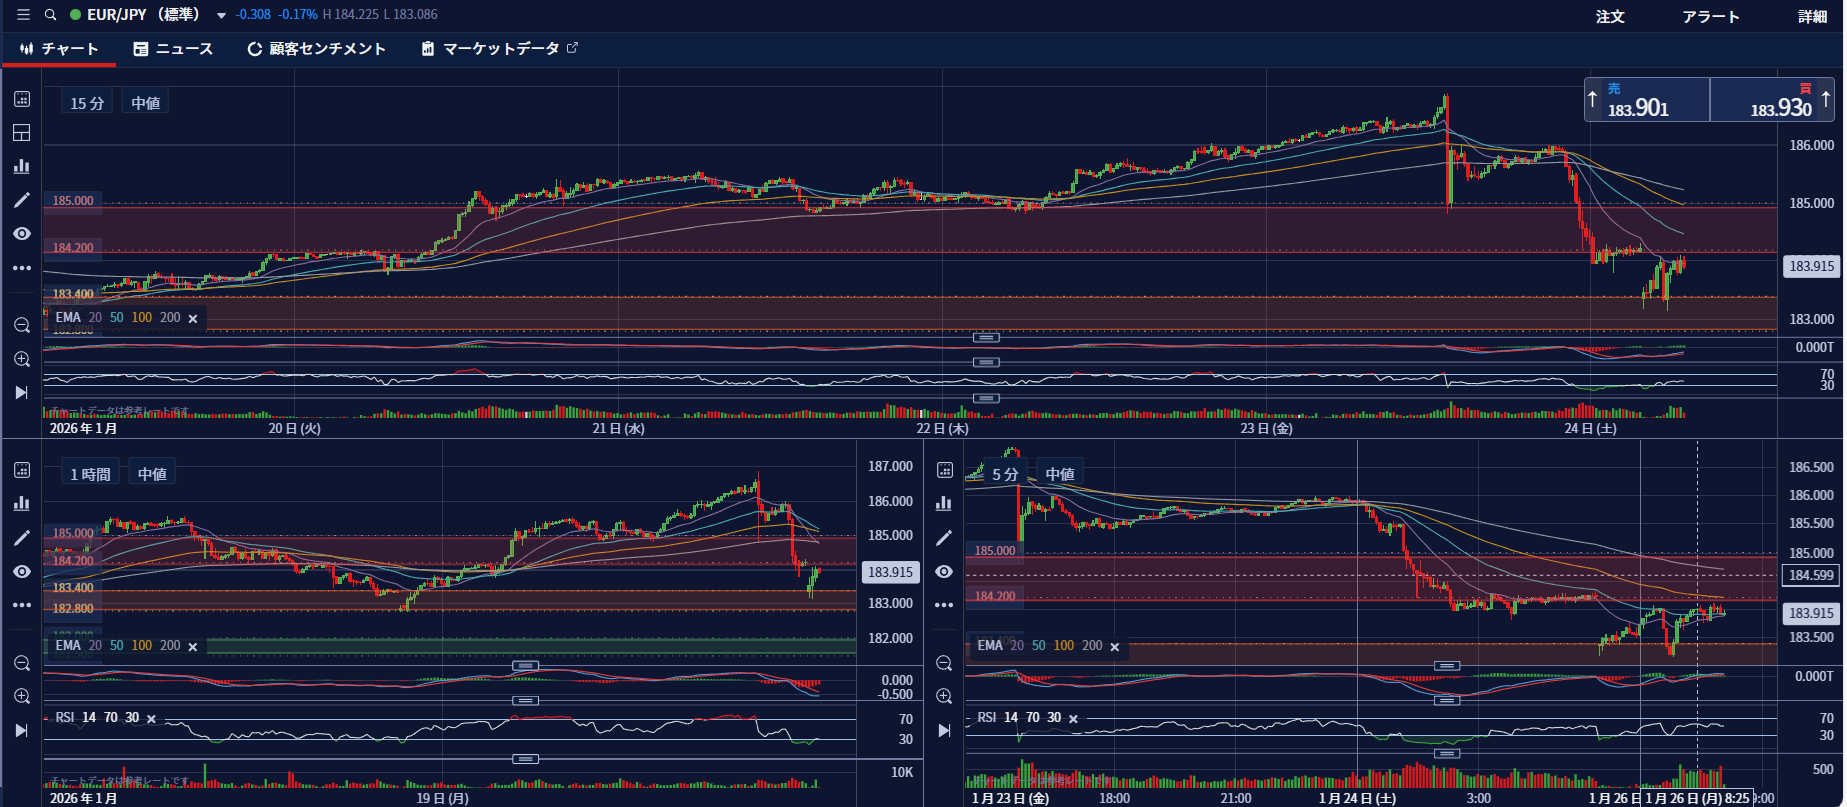
Task: Switch to the ニュース tab
Action: click(173, 49)
